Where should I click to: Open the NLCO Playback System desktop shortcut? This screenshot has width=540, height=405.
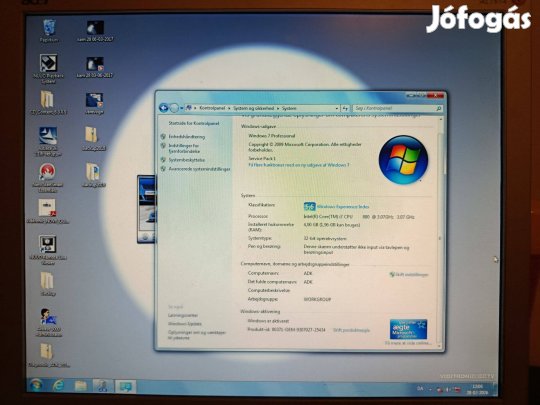[x=48, y=69]
